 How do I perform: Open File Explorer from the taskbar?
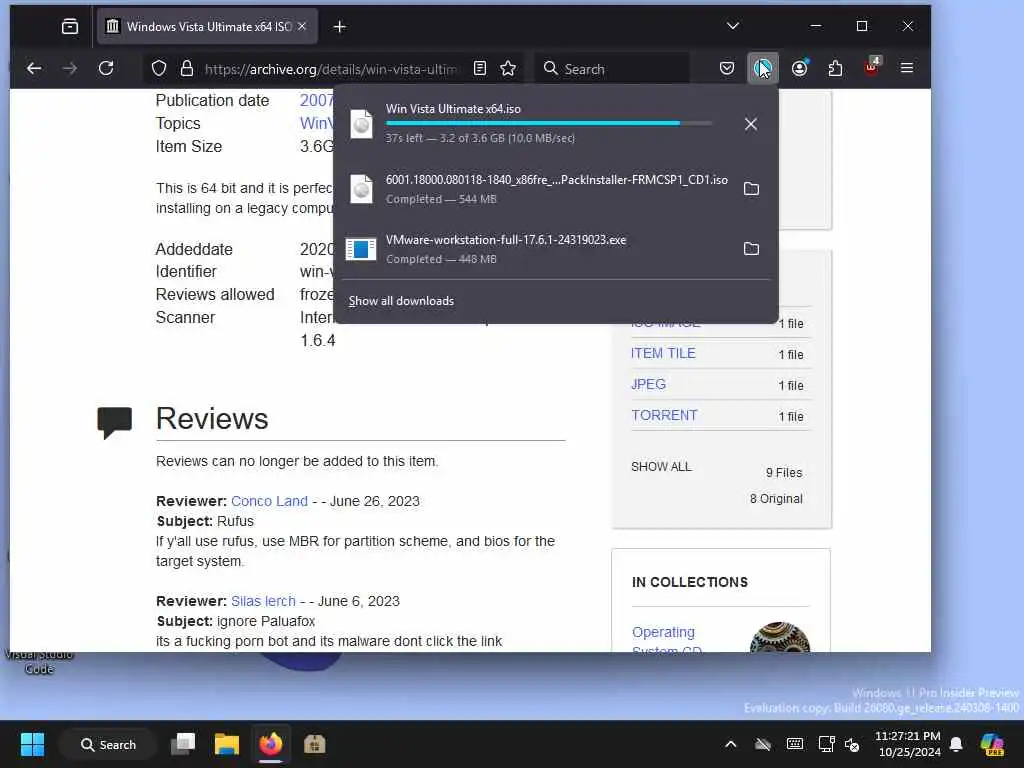227,744
